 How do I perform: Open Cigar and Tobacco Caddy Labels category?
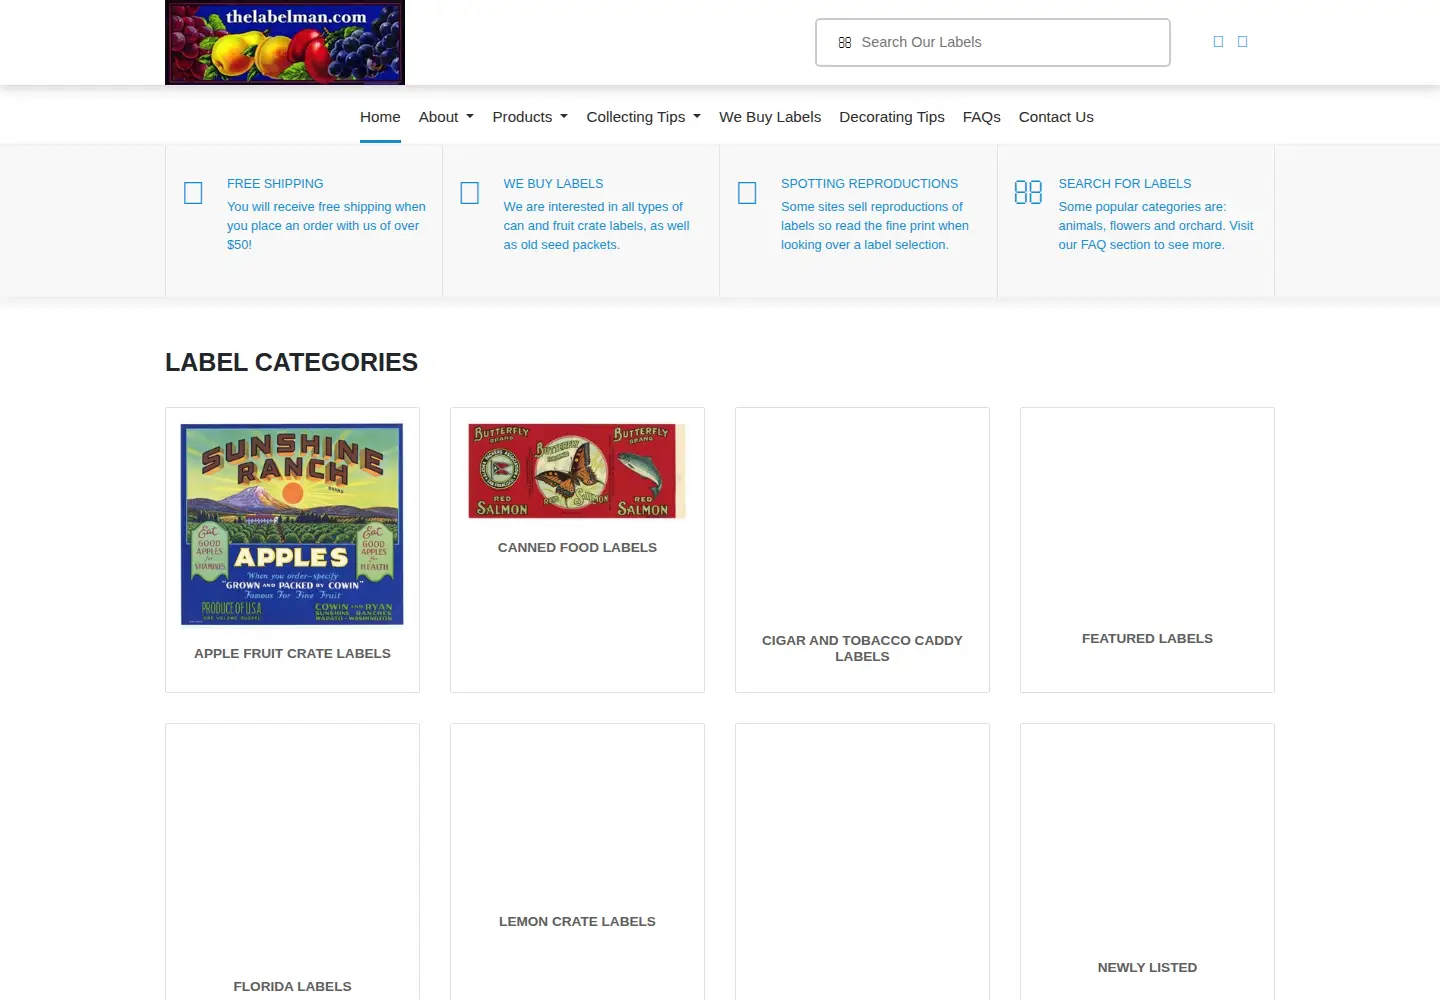coord(862,648)
